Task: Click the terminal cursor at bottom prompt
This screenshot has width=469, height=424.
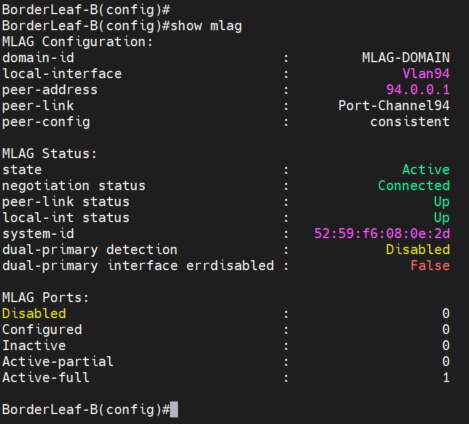Action: point(174,409)
